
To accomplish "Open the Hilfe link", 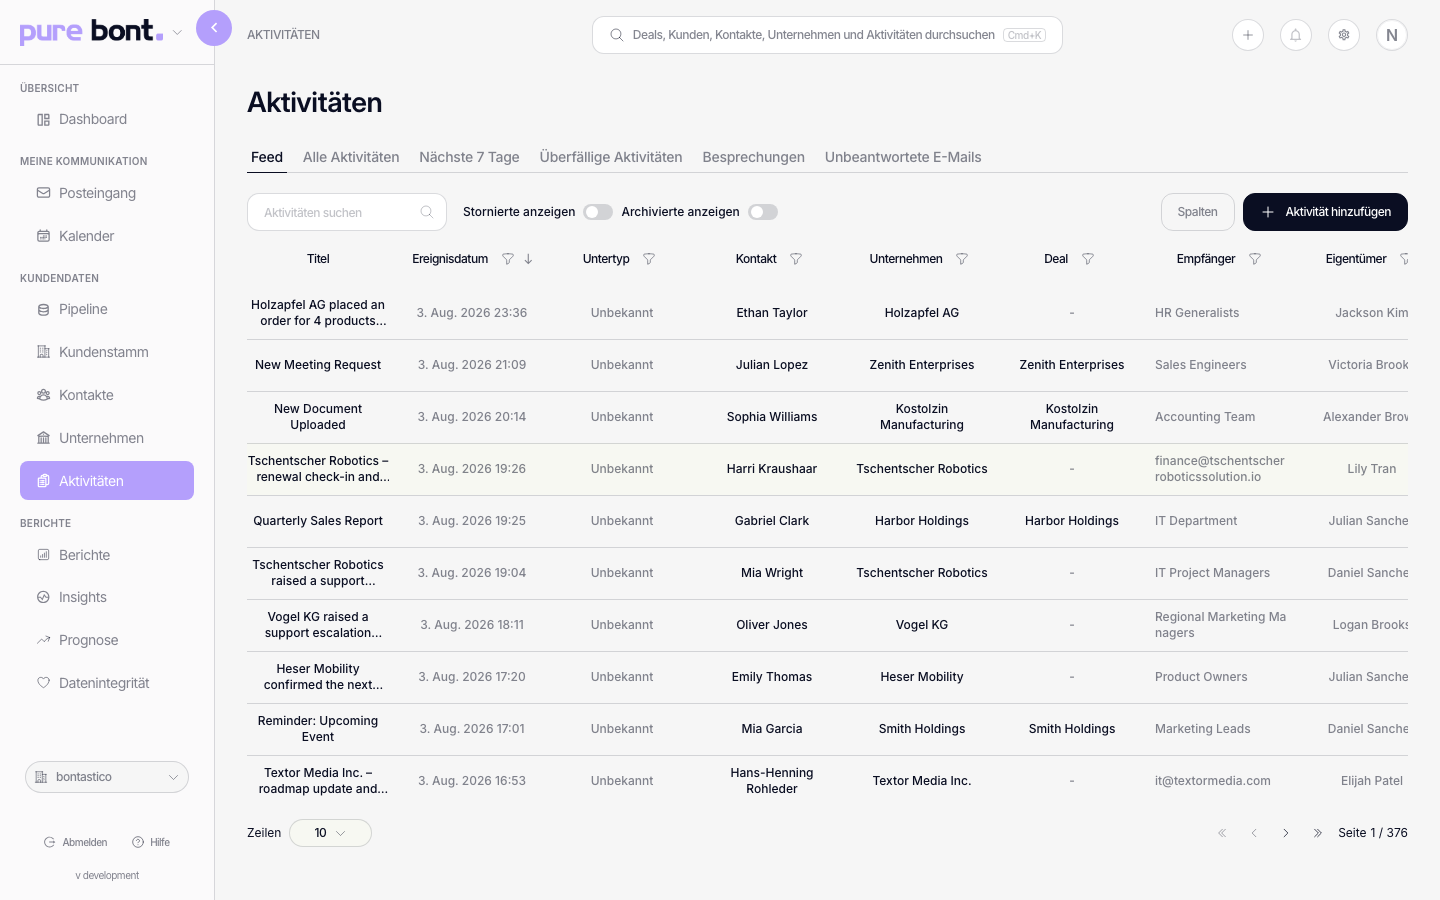I will point(151,842).
